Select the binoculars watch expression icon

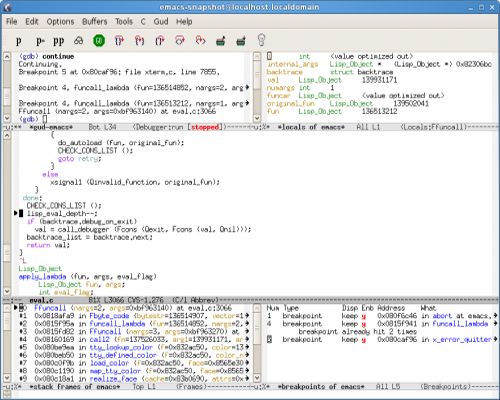tap(79, 41)
